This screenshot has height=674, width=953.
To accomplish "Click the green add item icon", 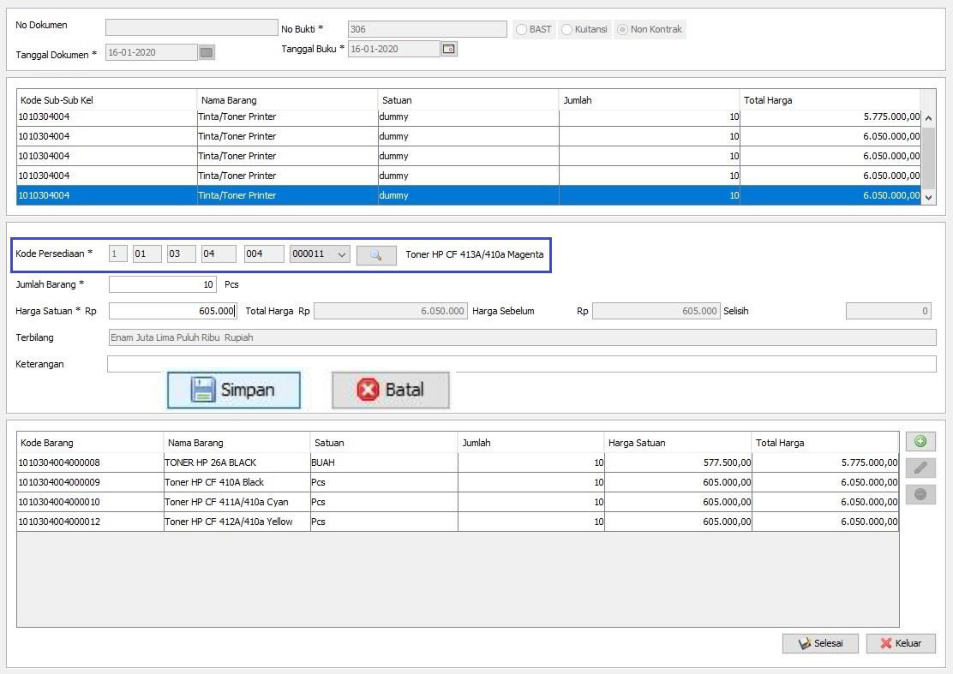I will click(919, 441).
